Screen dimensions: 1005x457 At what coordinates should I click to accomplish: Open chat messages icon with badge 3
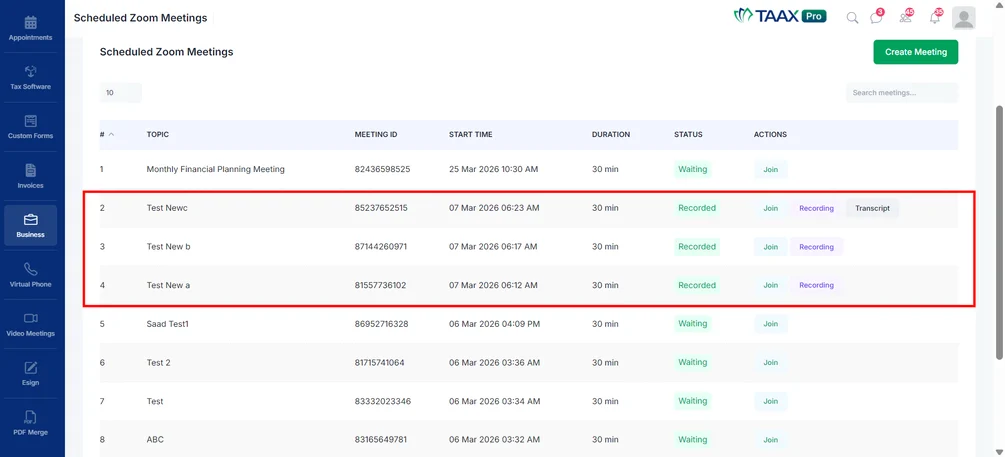(x=876, y=17)
